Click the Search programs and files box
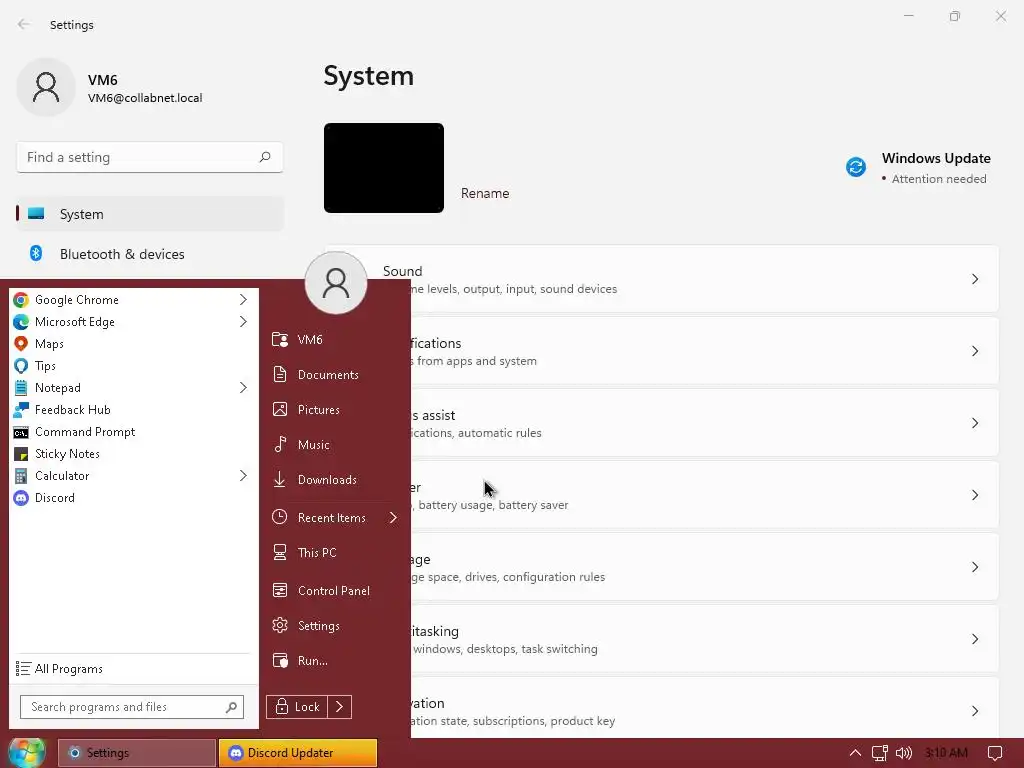Screen dimensions: 1024x768 click(x=131, y=707)
